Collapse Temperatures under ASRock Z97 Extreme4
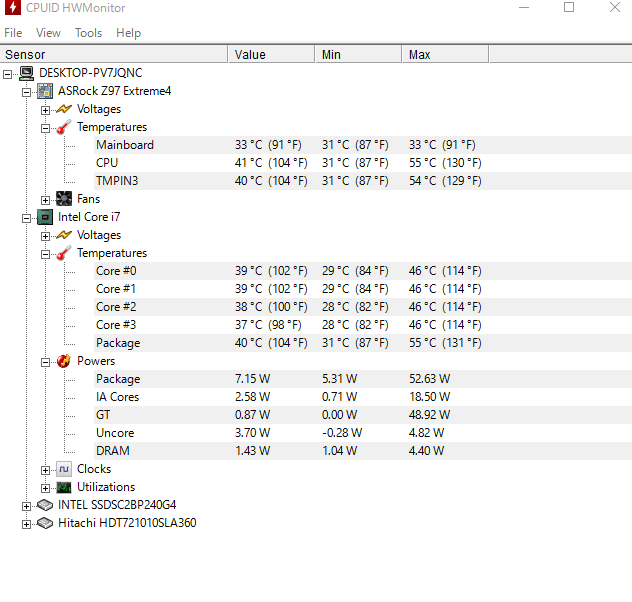This screenshot has width=632, height=602. (46, 129)
